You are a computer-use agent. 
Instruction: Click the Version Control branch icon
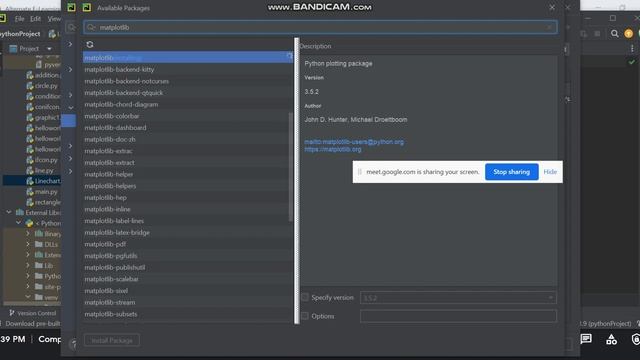click(x=11, y=313)
